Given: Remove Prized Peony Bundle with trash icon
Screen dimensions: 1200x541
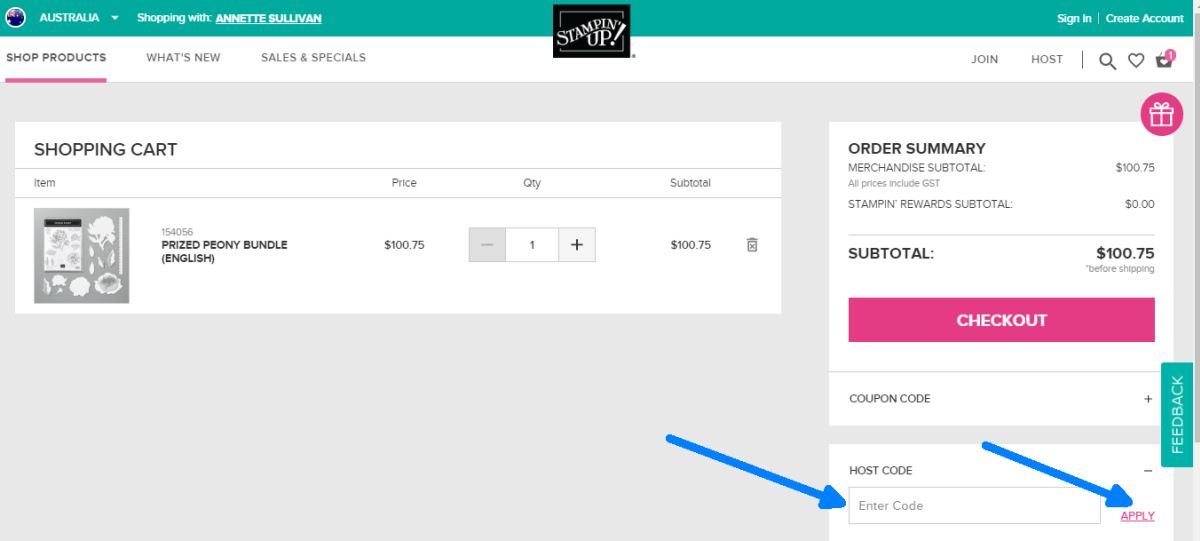Looking at the screenshot, I should (x=752, y=245).
